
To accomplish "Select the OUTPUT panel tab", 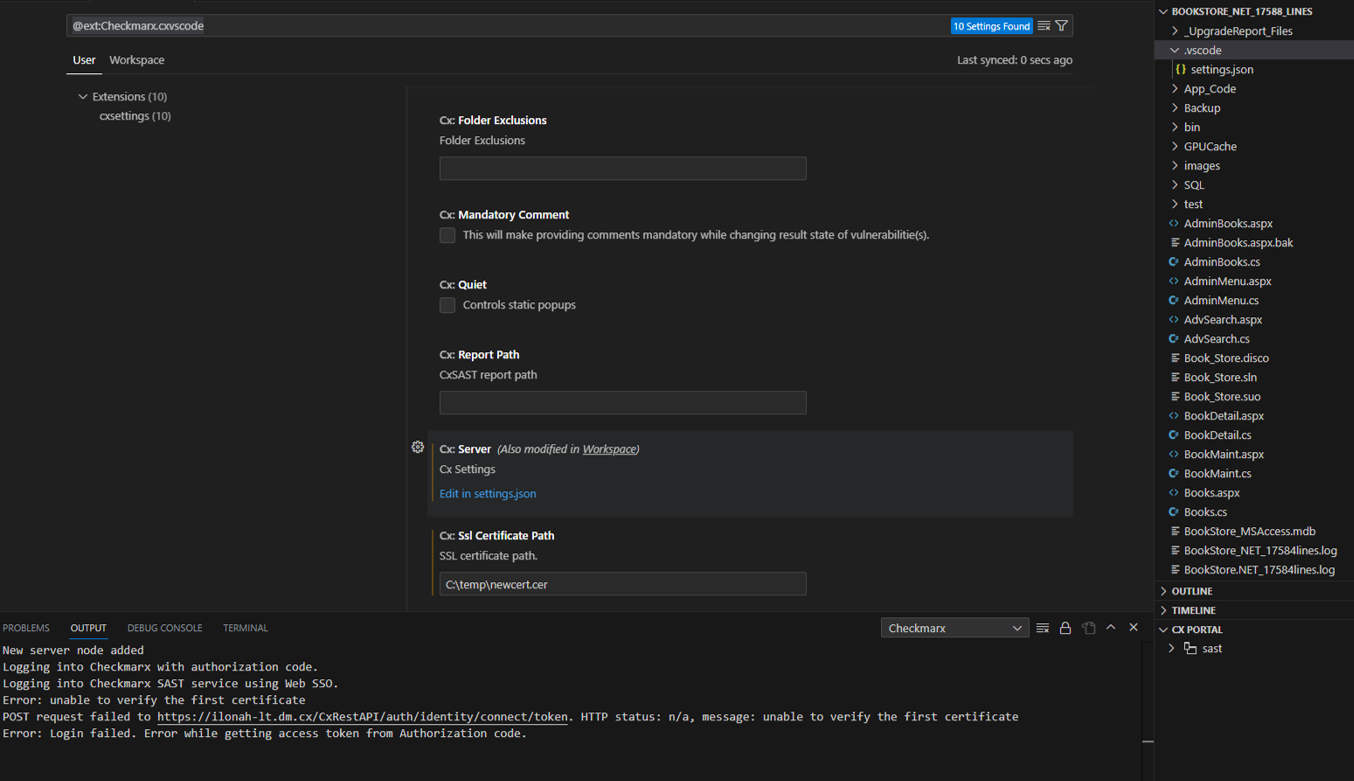I will [88, 628].
